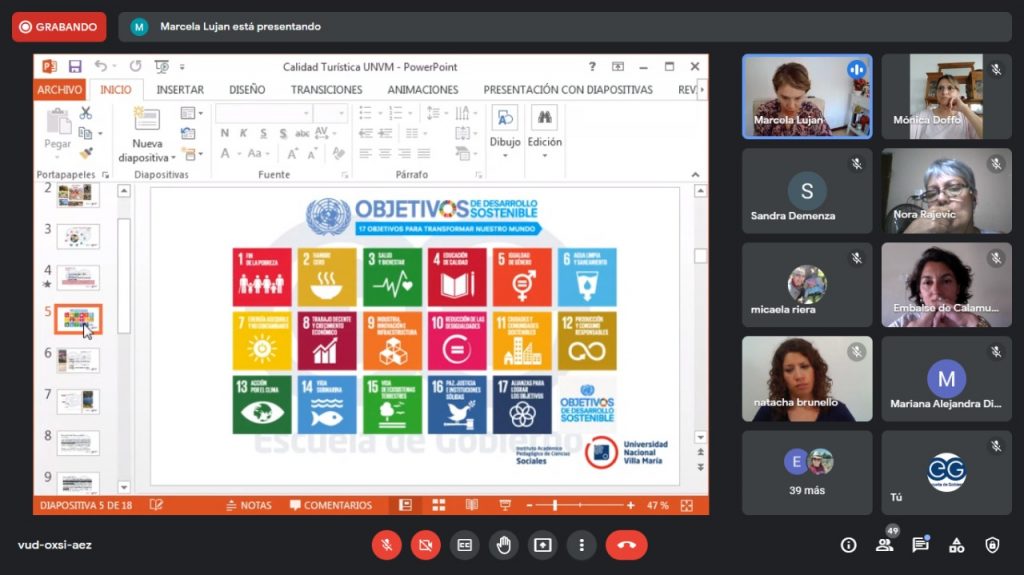Open the meeting chat panel
Viewport: 1024px width, 575px height.
tap(920, 545)
